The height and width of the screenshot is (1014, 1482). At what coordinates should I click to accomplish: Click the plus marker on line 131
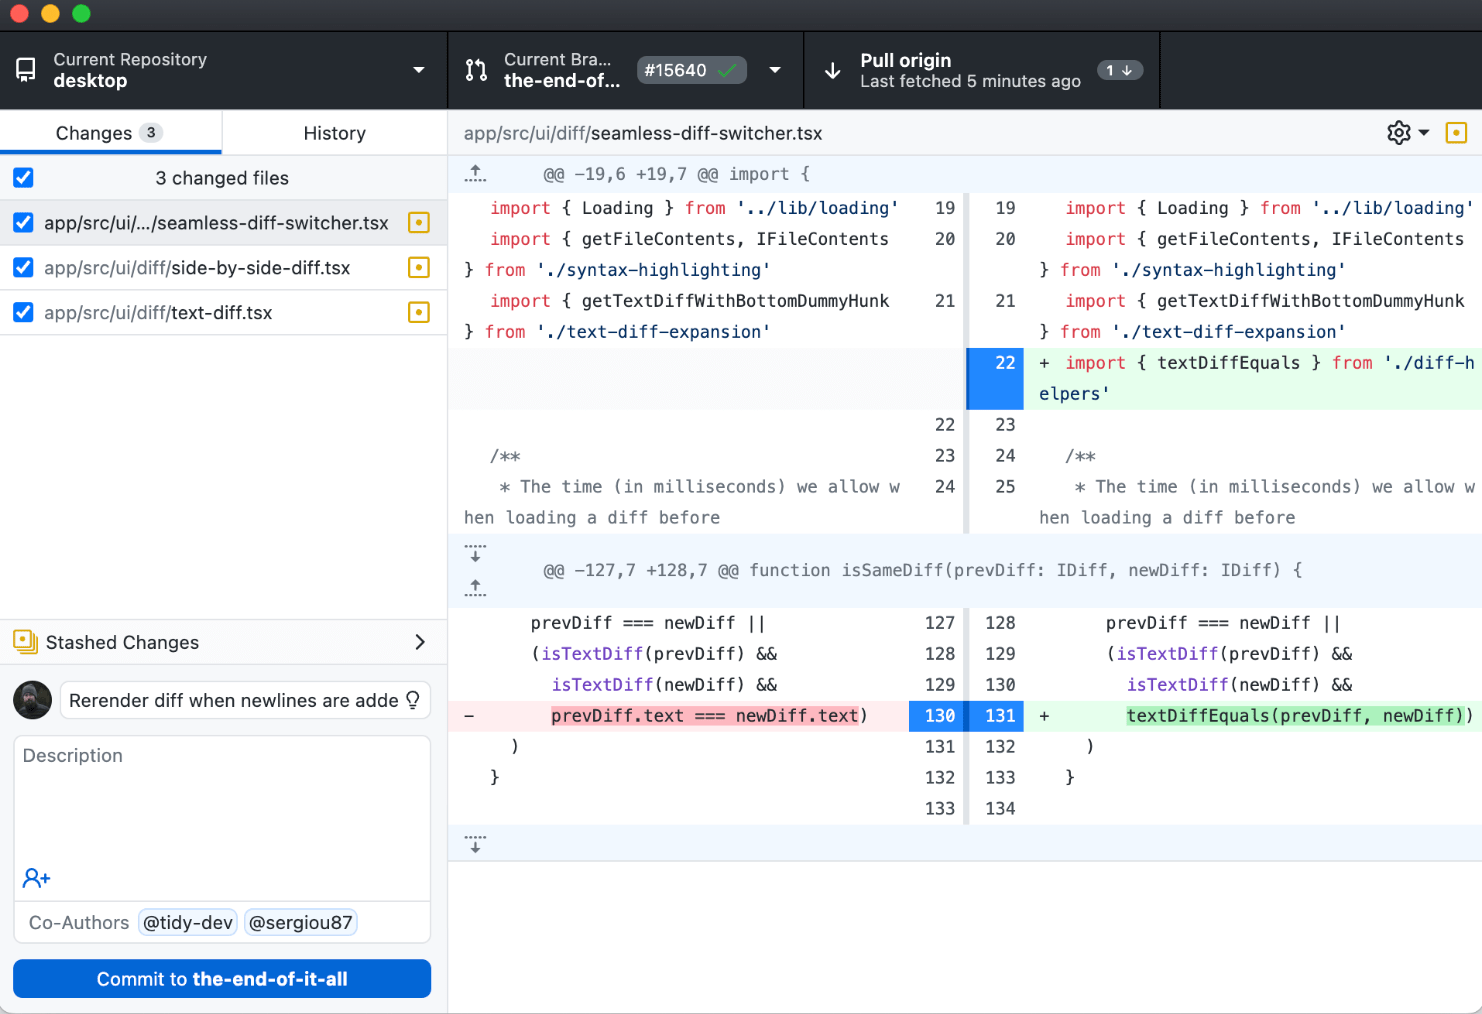coord(1044,716)
